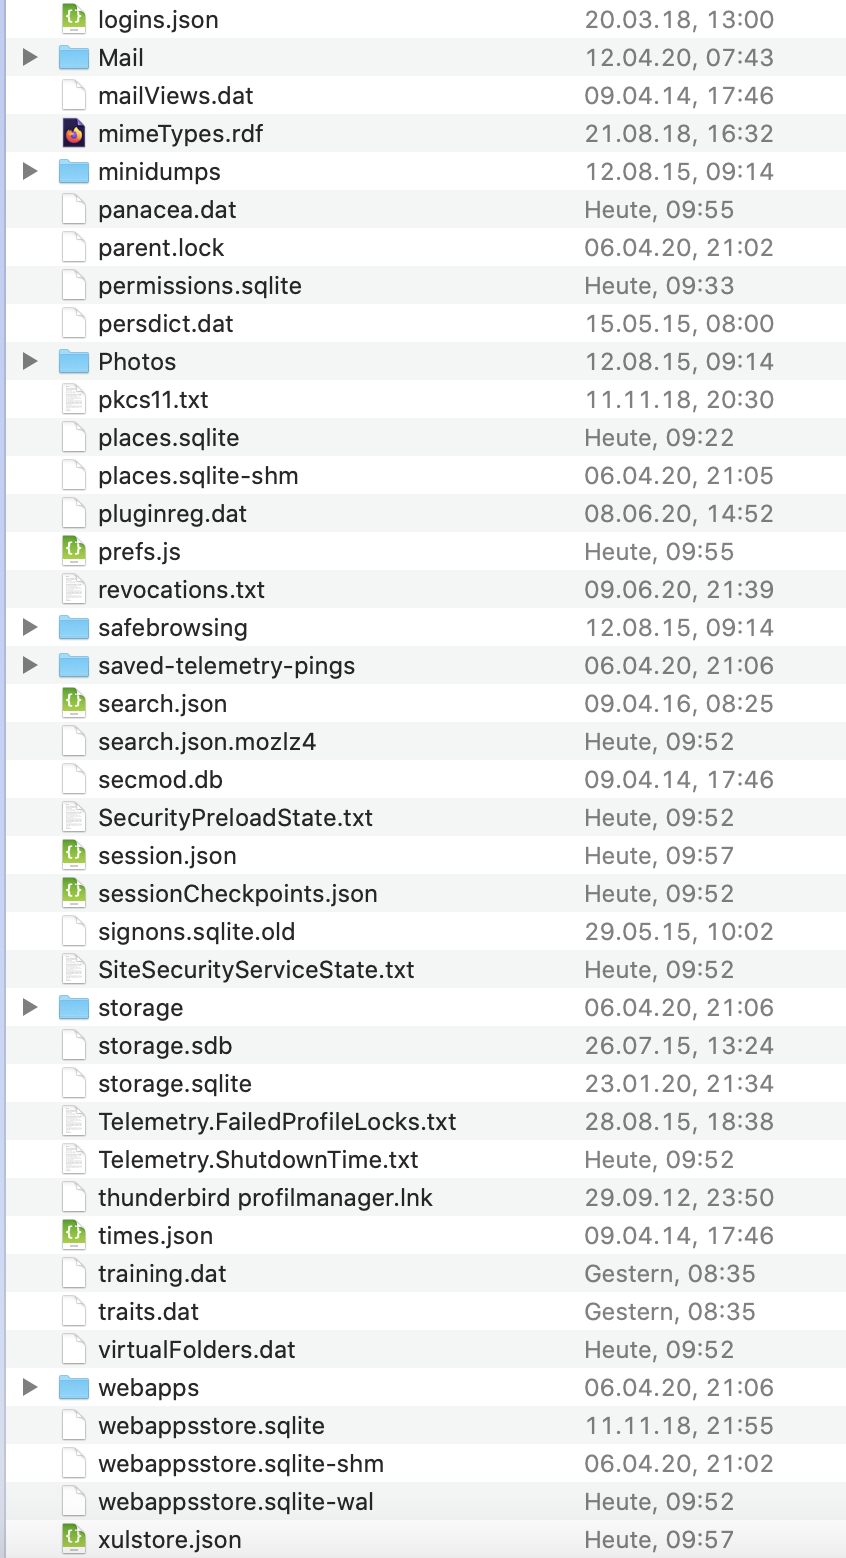Select the session.json file icon
The width and height of the screenshot is (846, 1558).
coord(74,855)
